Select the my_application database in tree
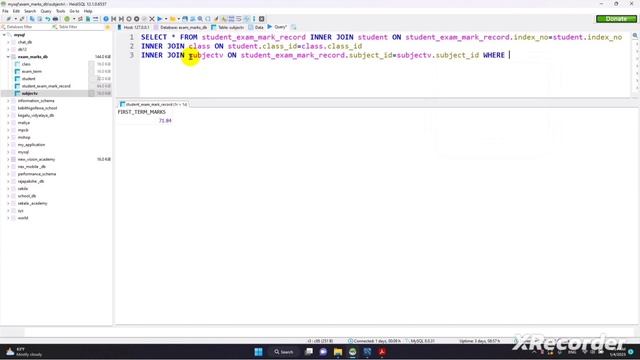The width and height of the screenshot is (640, 360). [x=31, y=145]
